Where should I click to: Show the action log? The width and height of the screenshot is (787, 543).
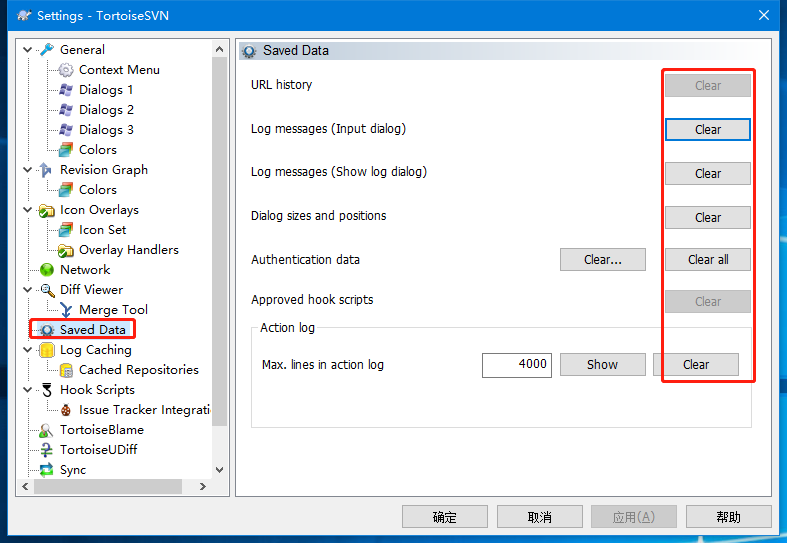(602, 364)
